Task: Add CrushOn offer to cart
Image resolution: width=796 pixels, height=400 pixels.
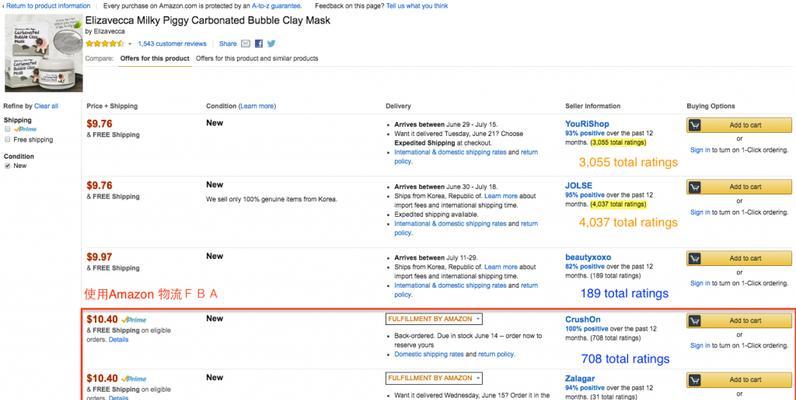Action: pyautogui.click(x=739, y=321)
